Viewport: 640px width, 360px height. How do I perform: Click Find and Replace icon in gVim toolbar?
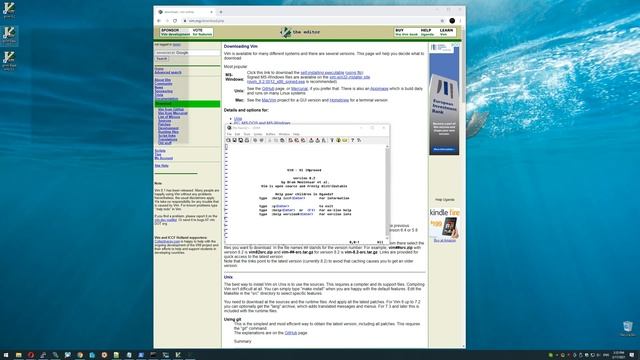pyautogui.click(x=291, y=140)
